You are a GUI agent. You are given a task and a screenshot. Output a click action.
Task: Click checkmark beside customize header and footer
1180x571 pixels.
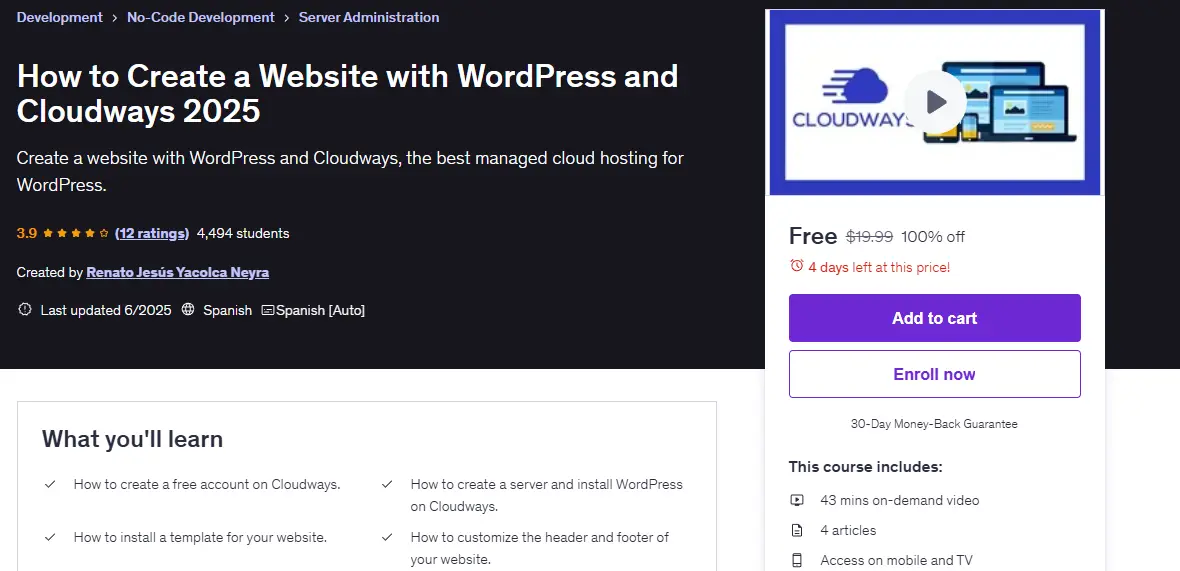coord(387,537)
